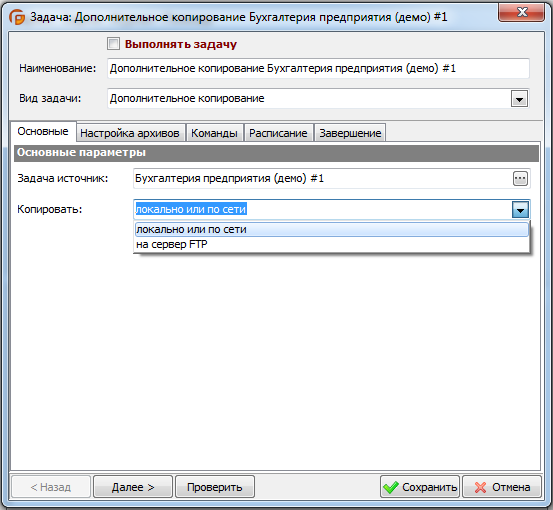Collapse the 'Копировать' dropdown arrow
The image size is (553, 510).
pyautogui.click(x=520, y=210)
